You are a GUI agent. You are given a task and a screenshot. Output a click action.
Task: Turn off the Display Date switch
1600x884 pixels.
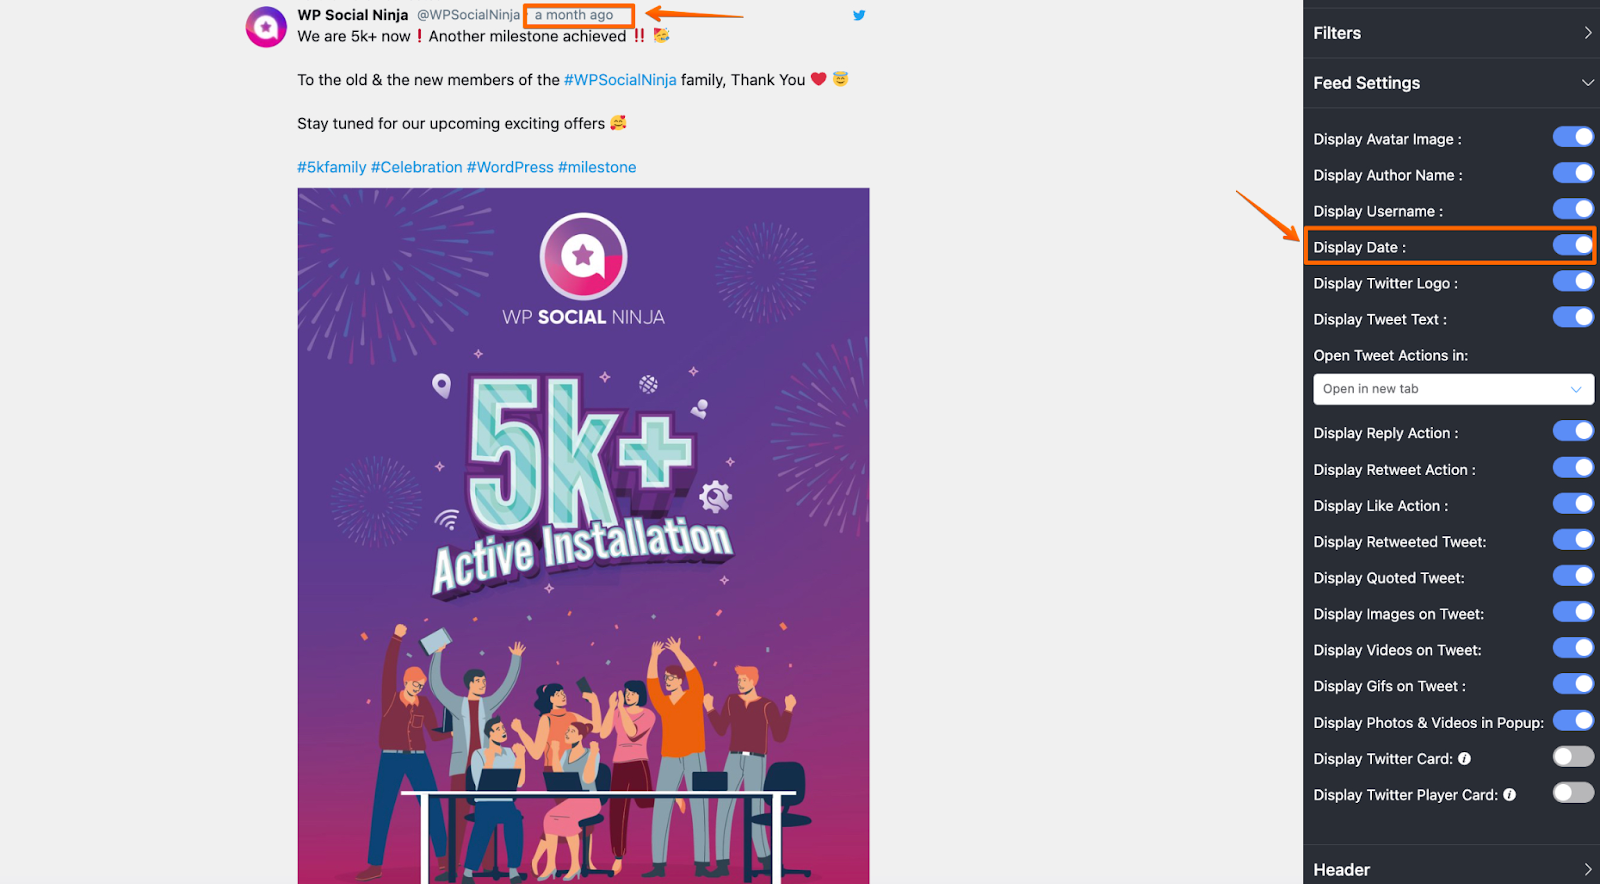coord(1573,245)
